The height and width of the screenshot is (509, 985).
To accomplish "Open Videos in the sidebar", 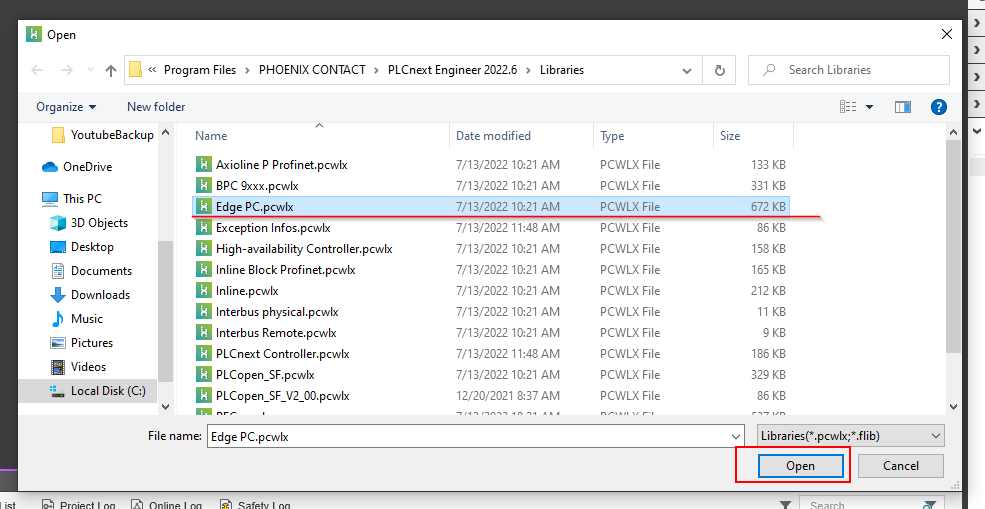I will [x=79, y=366].
